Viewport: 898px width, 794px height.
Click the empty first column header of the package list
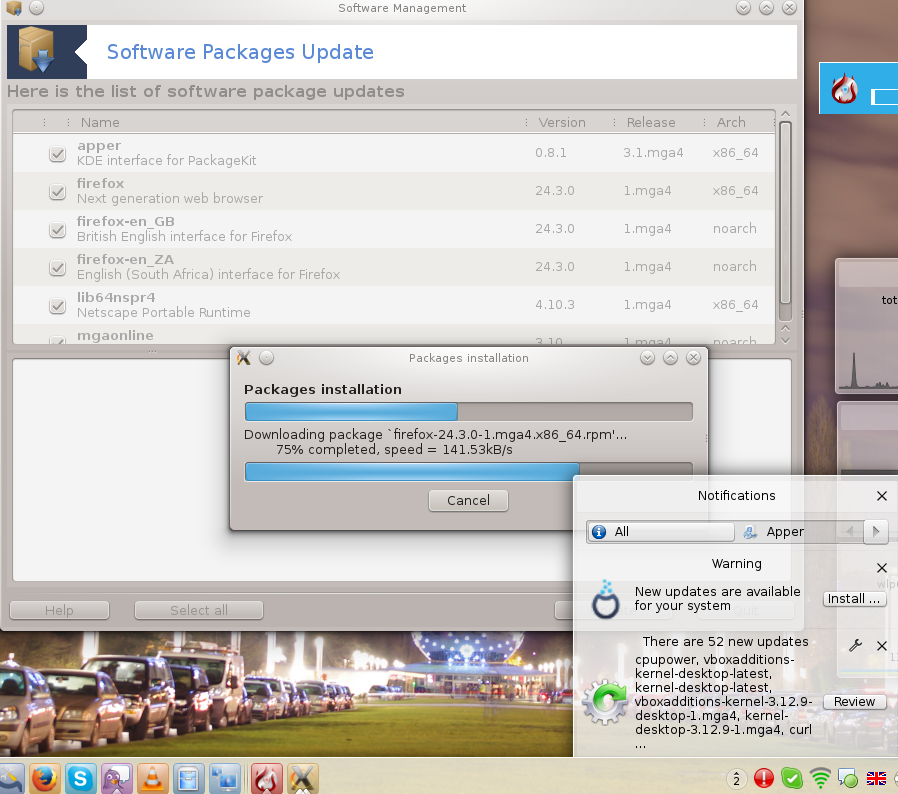coord(29,123)
